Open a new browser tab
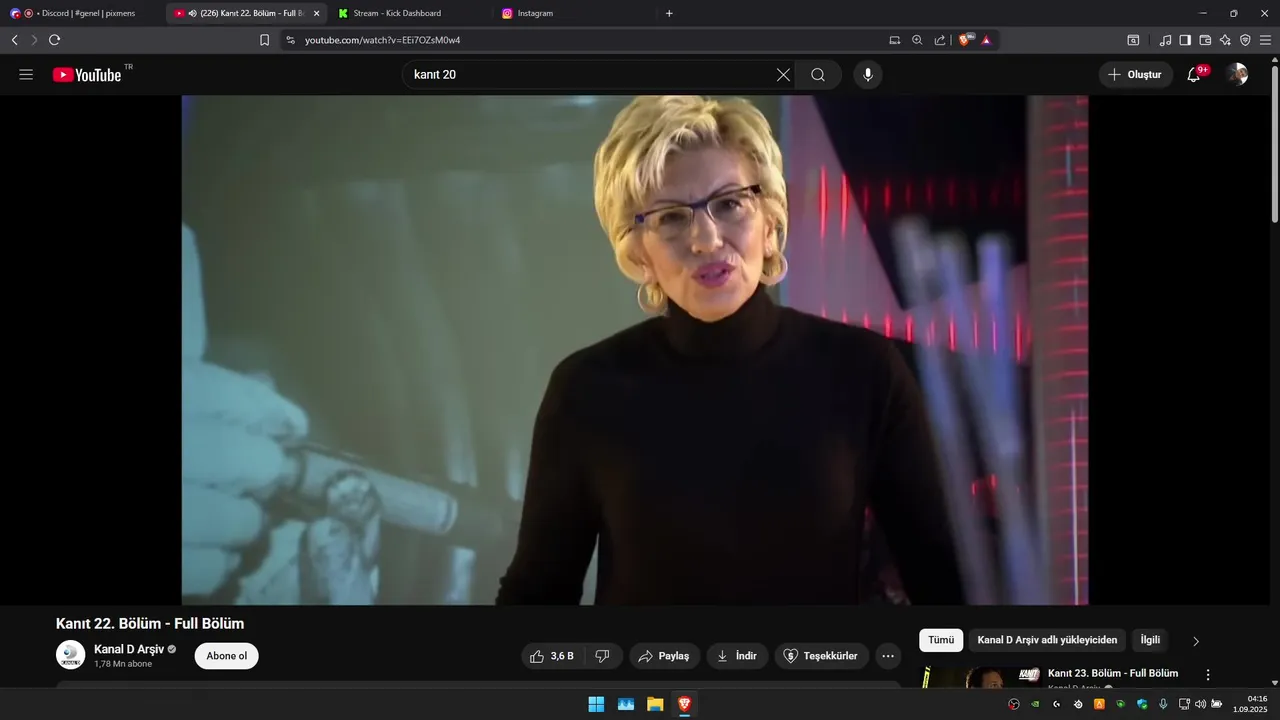The width and height of the screenshot is (1280, 720). pos(669,13)
